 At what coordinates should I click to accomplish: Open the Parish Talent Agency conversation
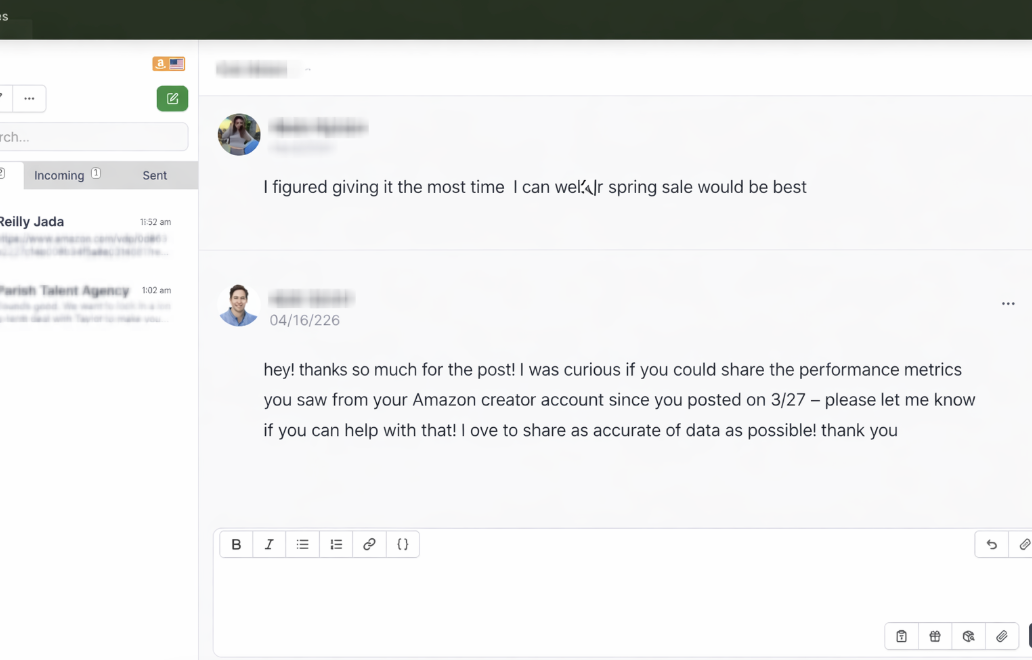(x=85, y=303)
